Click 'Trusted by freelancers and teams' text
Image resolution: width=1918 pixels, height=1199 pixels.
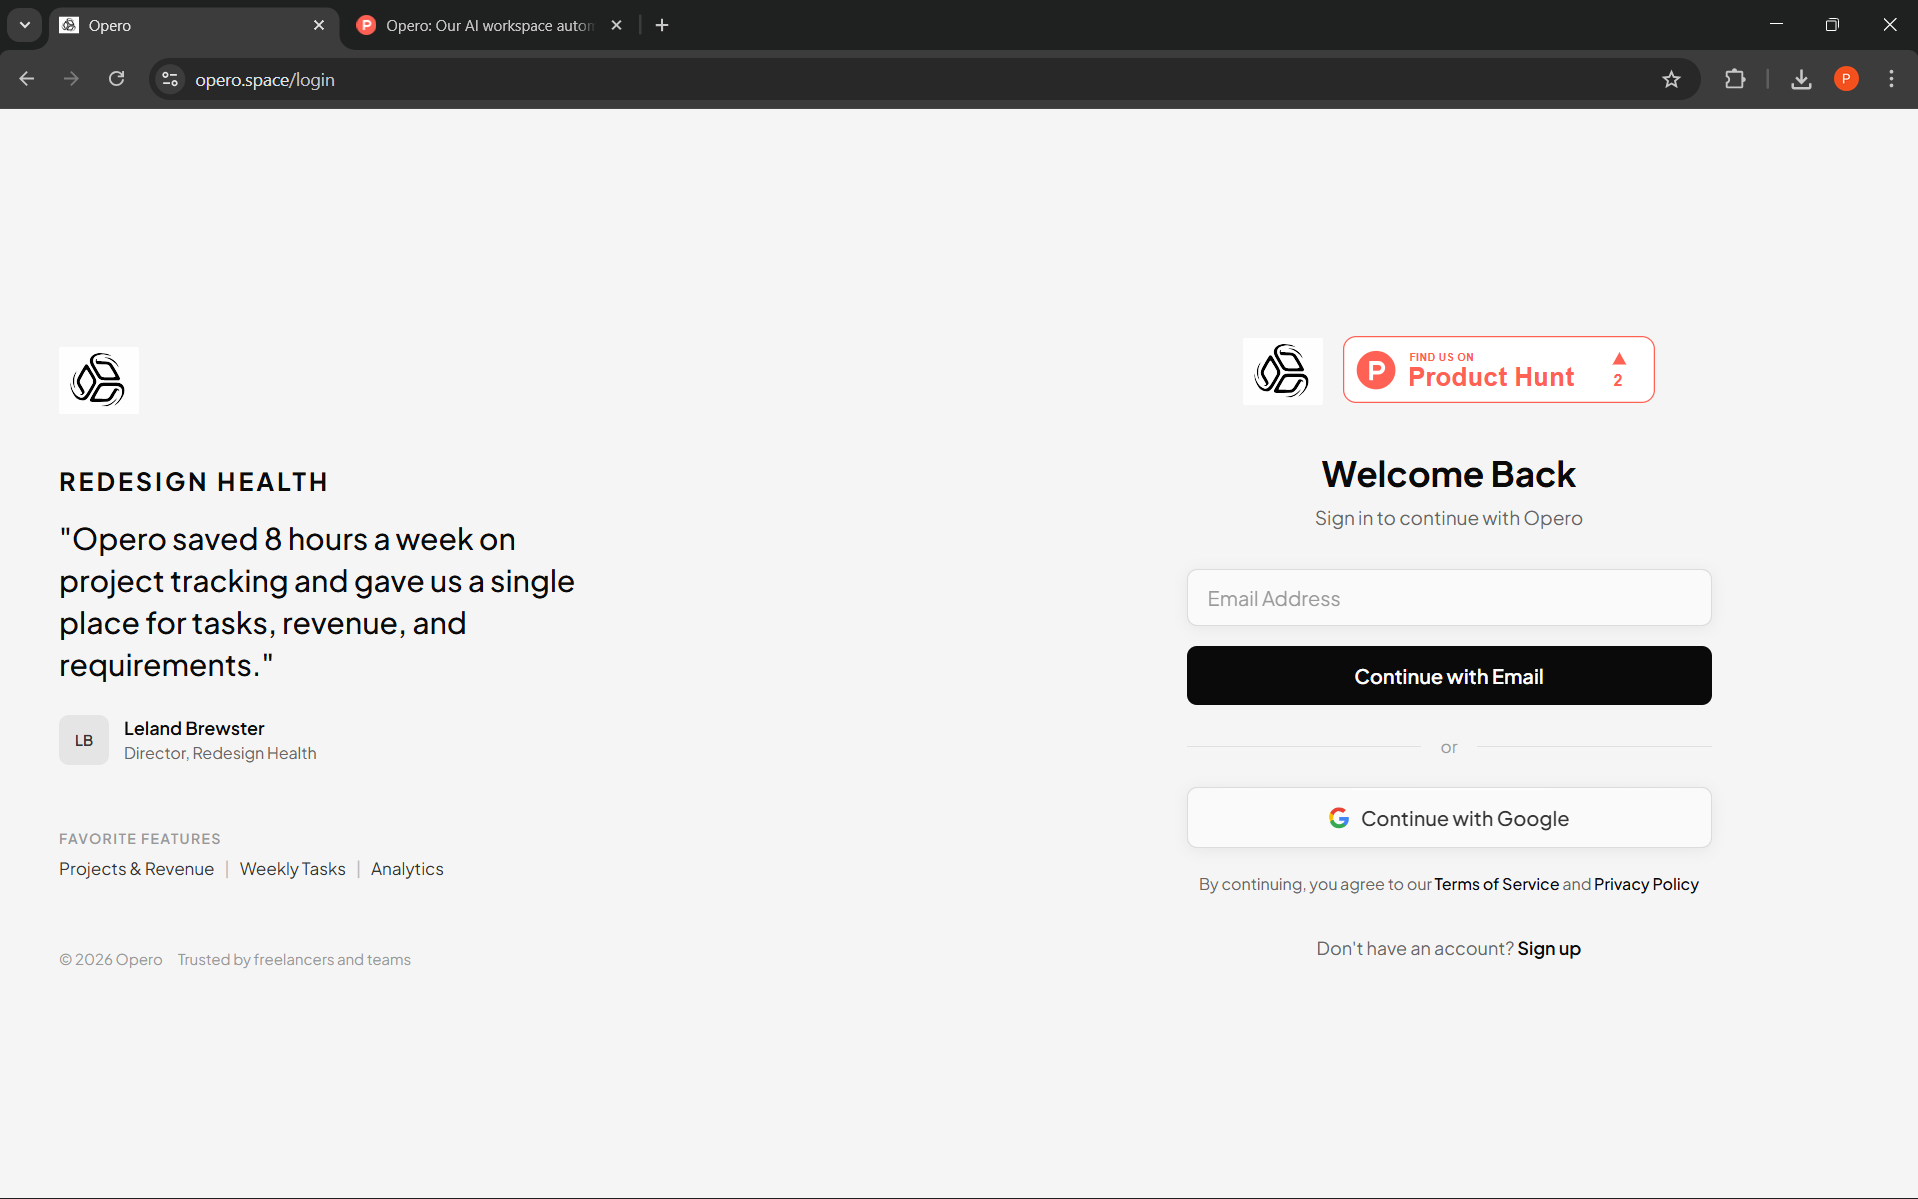pyautogui.click(x=294, y=960)
